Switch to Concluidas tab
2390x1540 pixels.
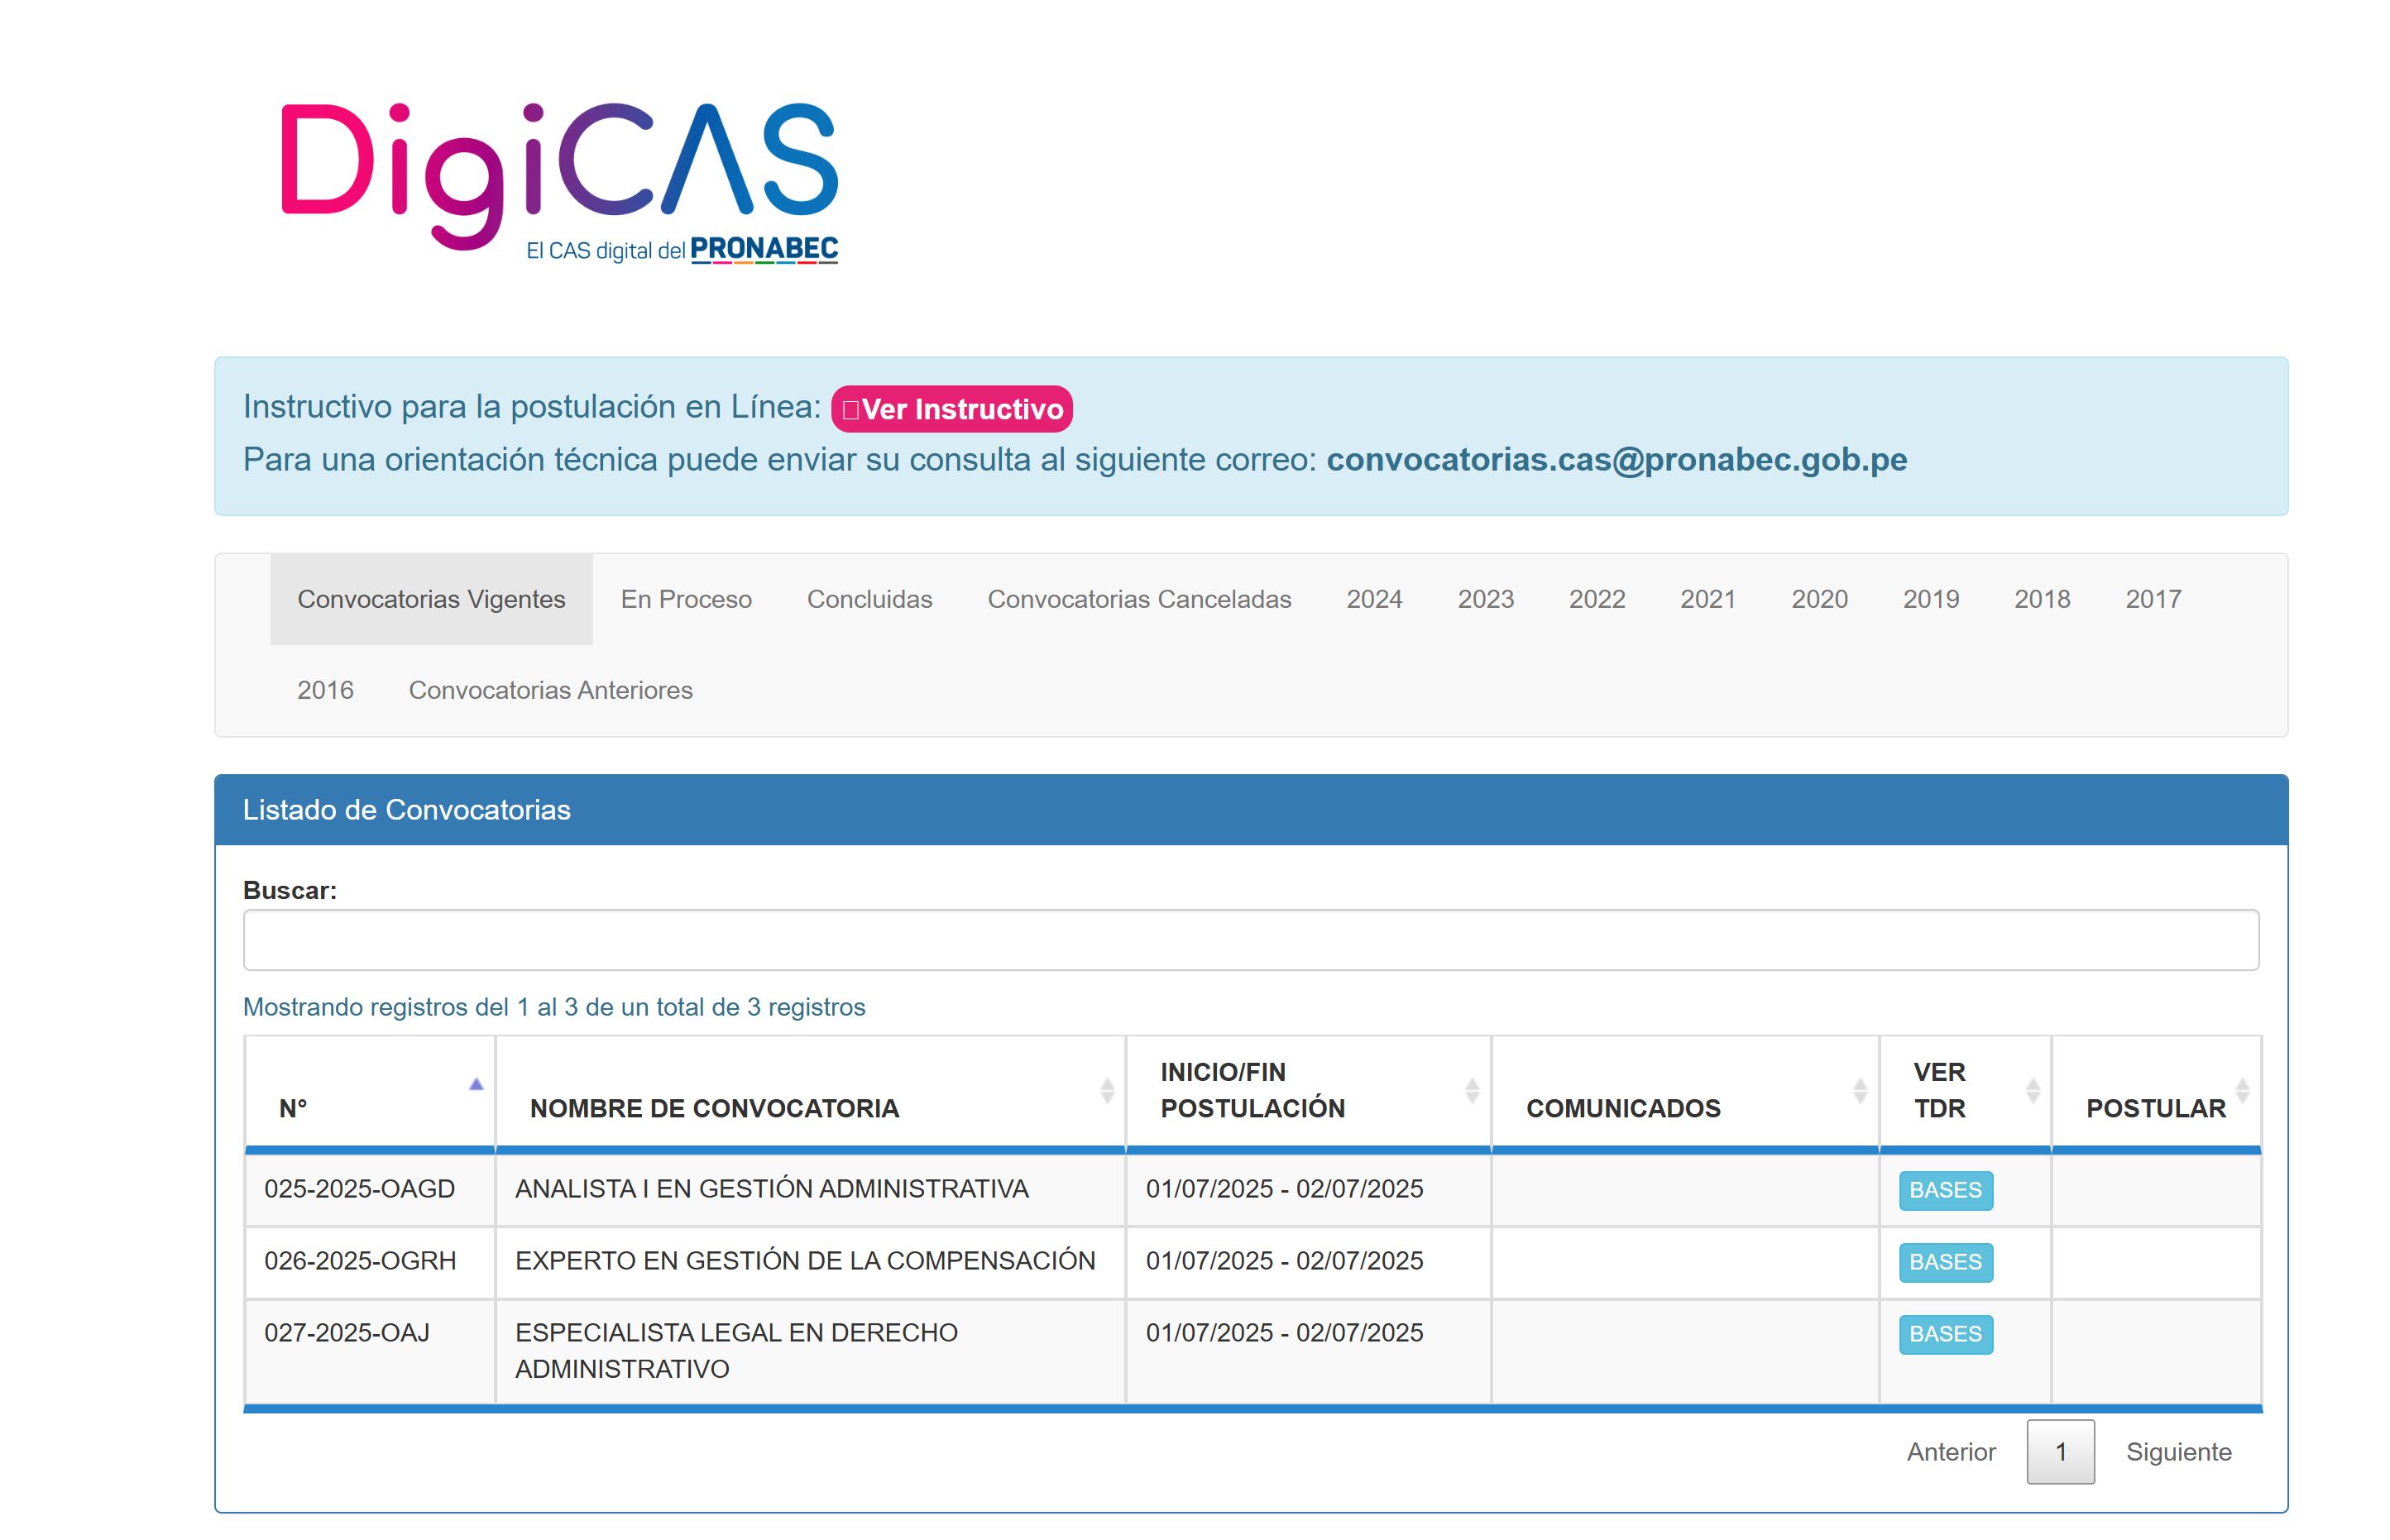[x=869, y=599]
